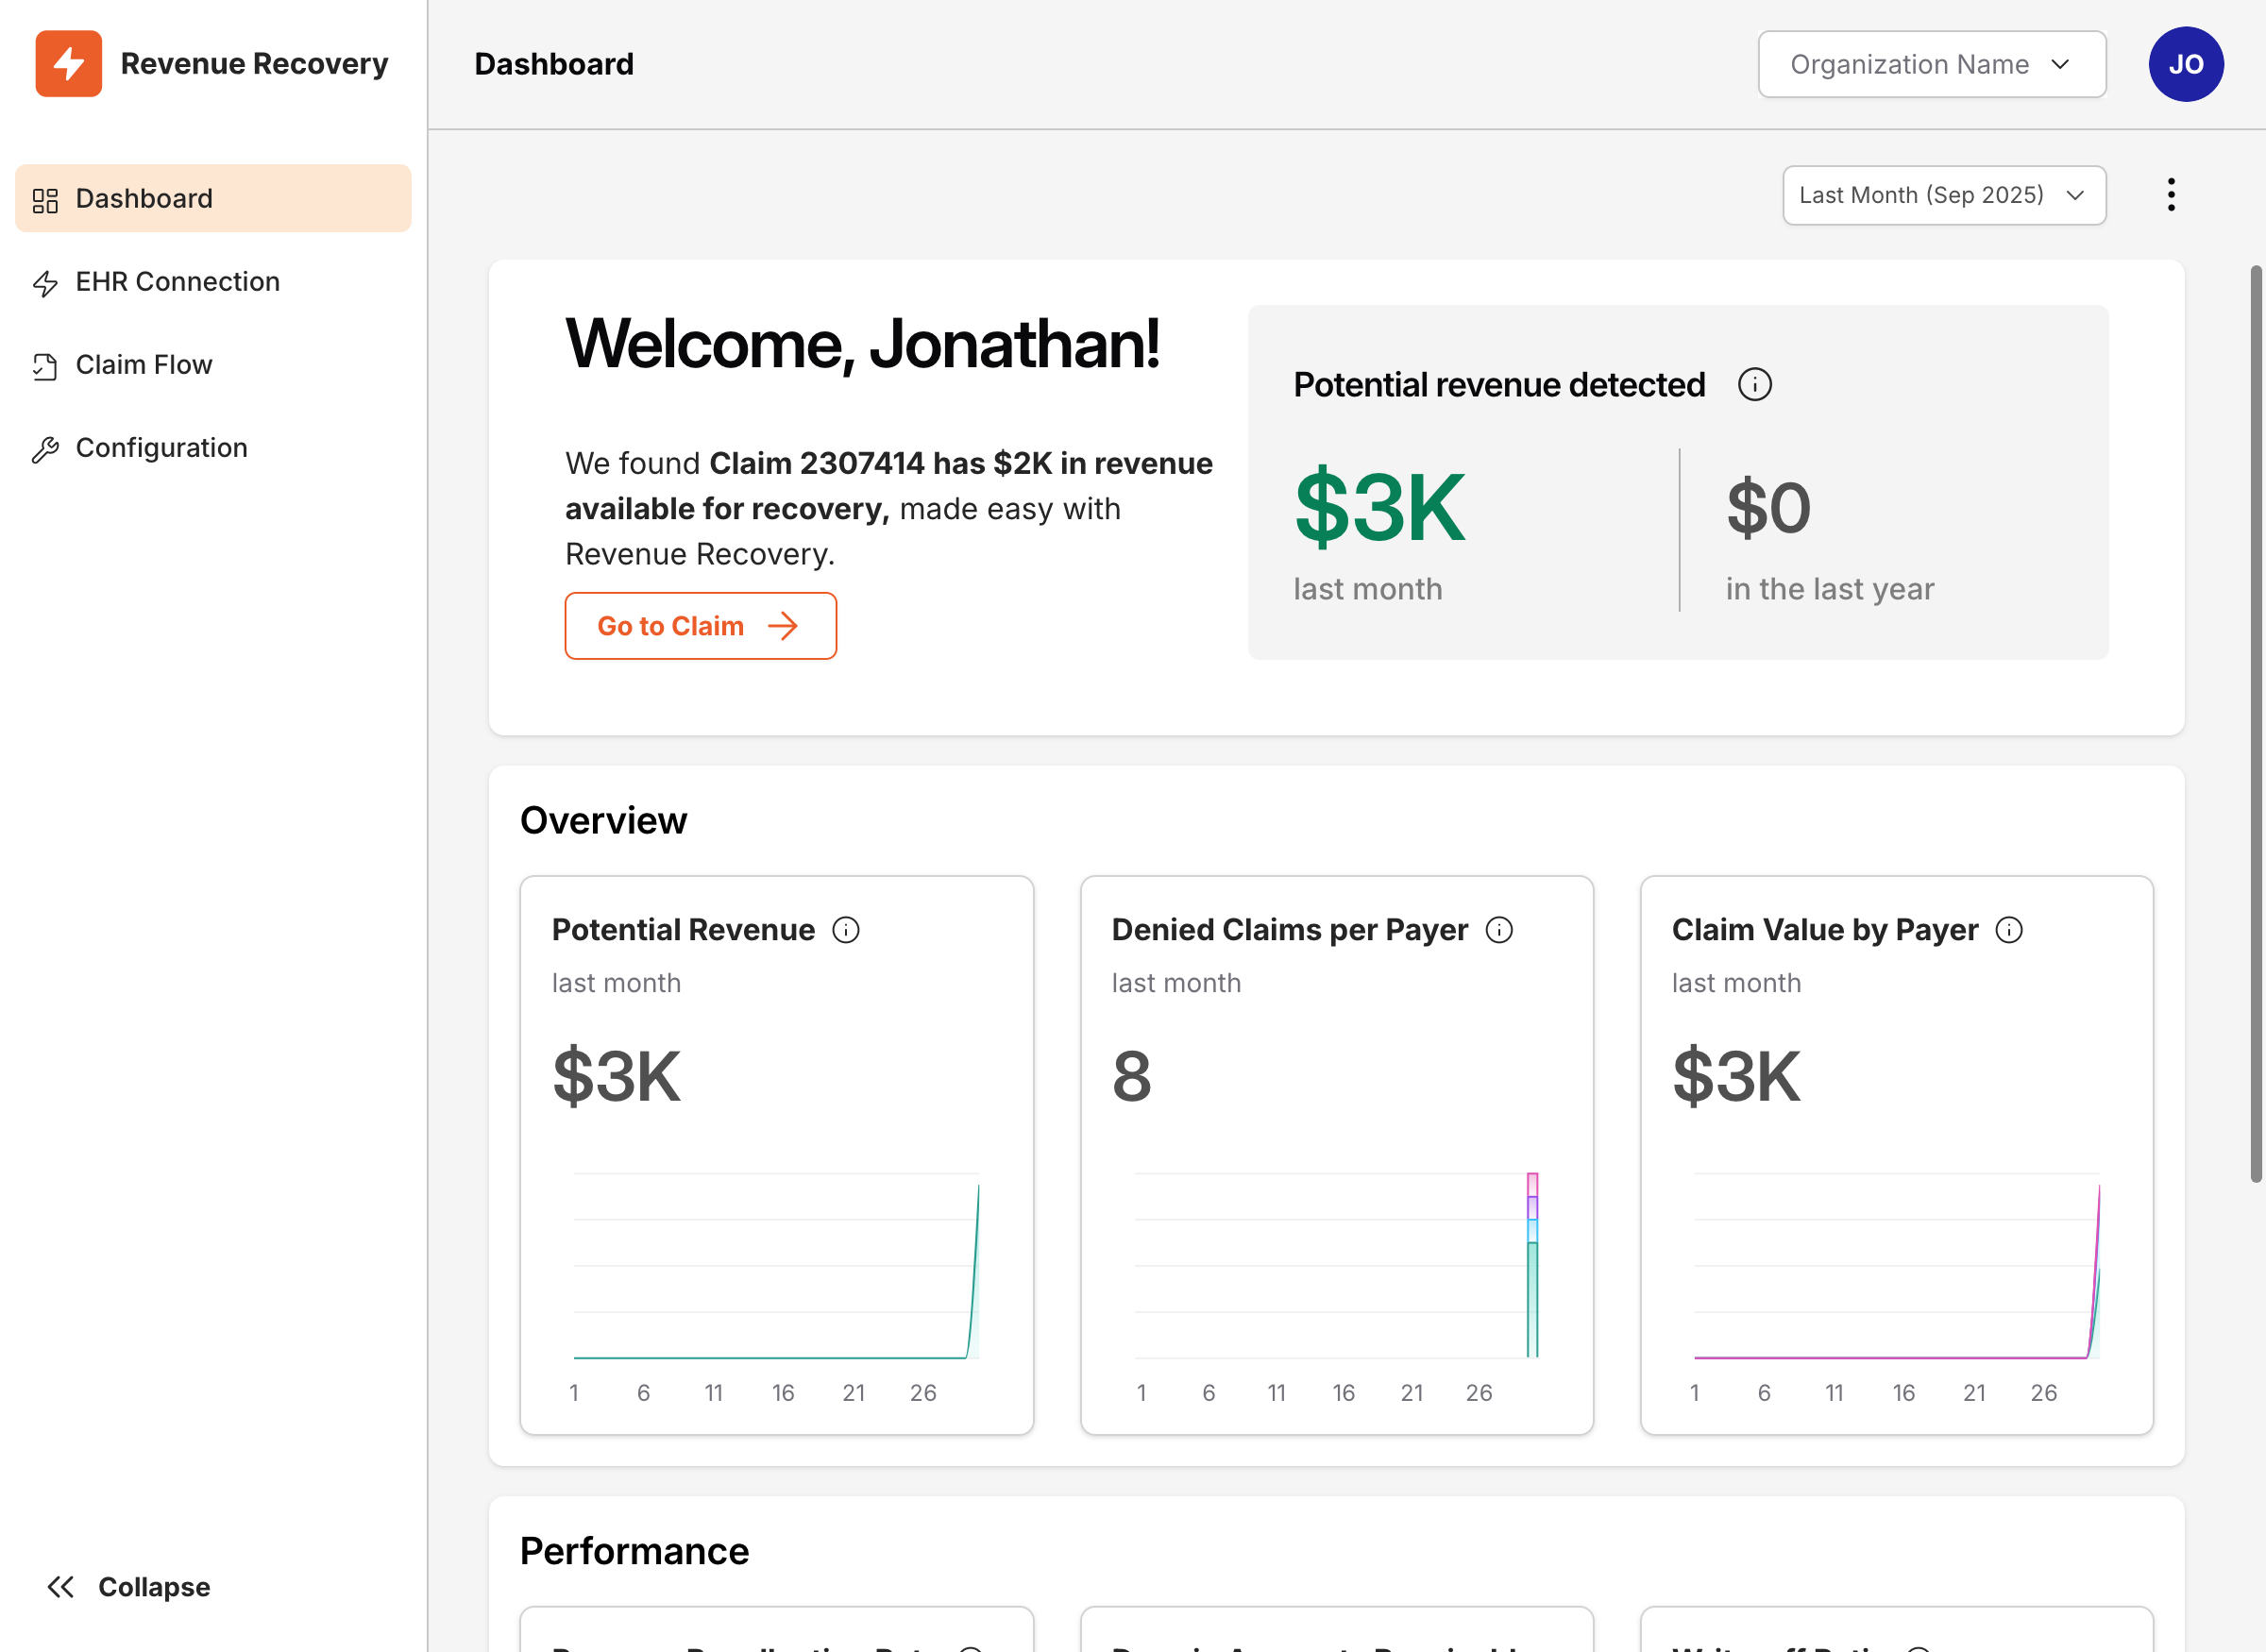Click the Revenue Recovery lightning bolt logo
2266x1652 pixels.
tap(68, 63)
